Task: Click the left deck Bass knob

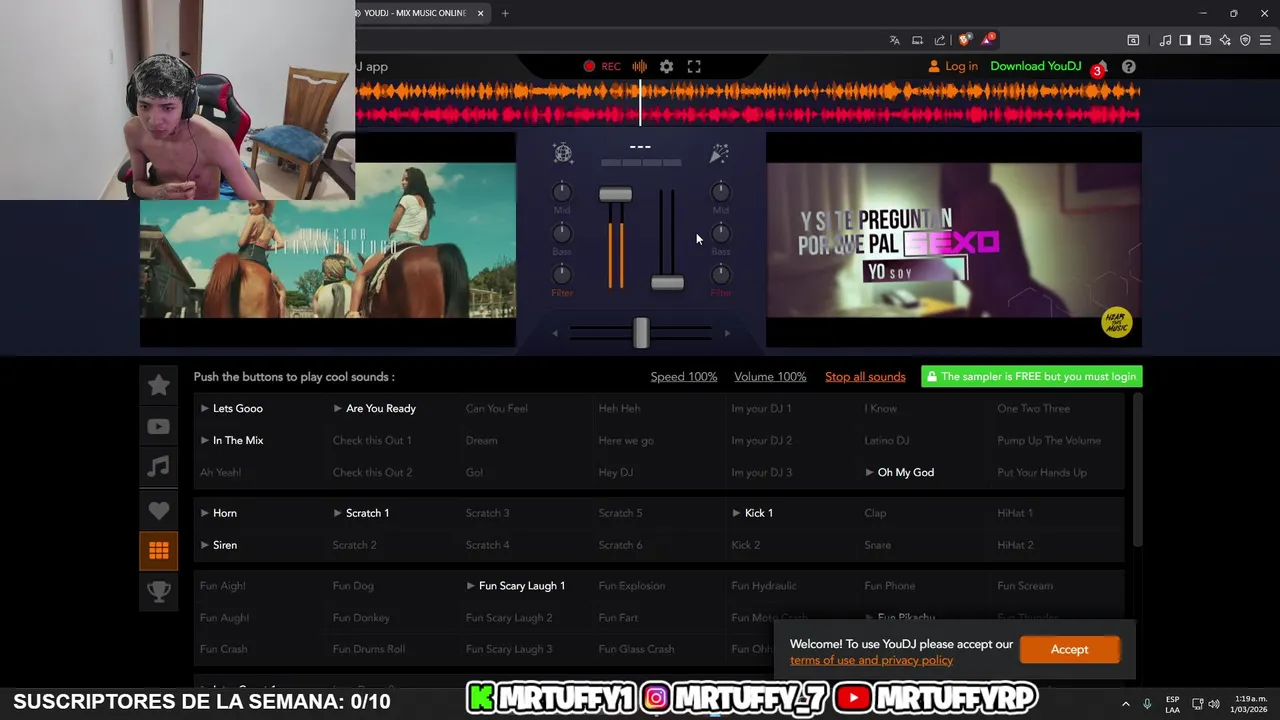Action: click(562, 233)
